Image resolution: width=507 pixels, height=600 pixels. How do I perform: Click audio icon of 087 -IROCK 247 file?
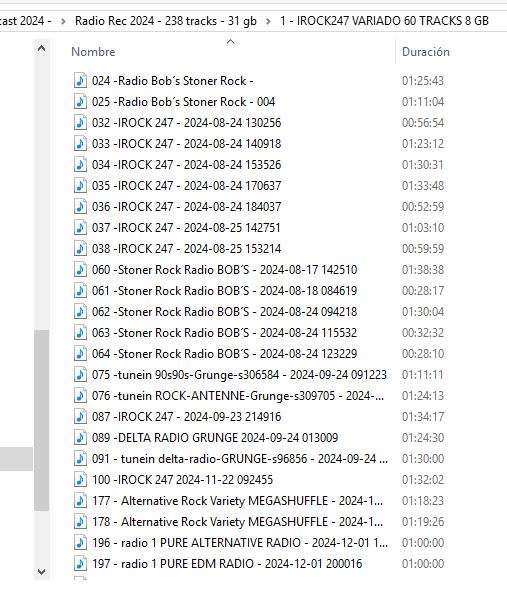(80, 417)
